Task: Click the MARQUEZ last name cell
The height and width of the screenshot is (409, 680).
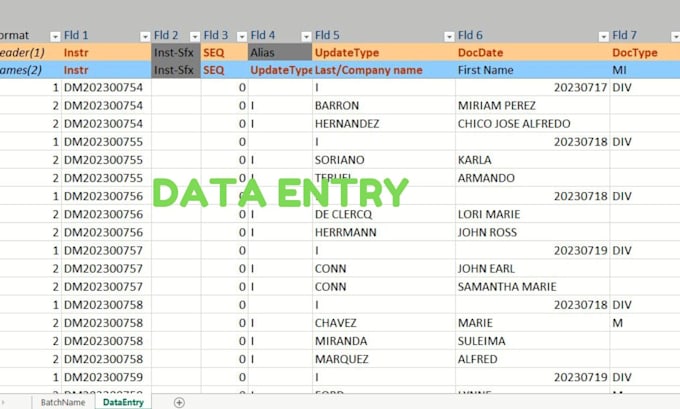Action: [x=383, y=359]
